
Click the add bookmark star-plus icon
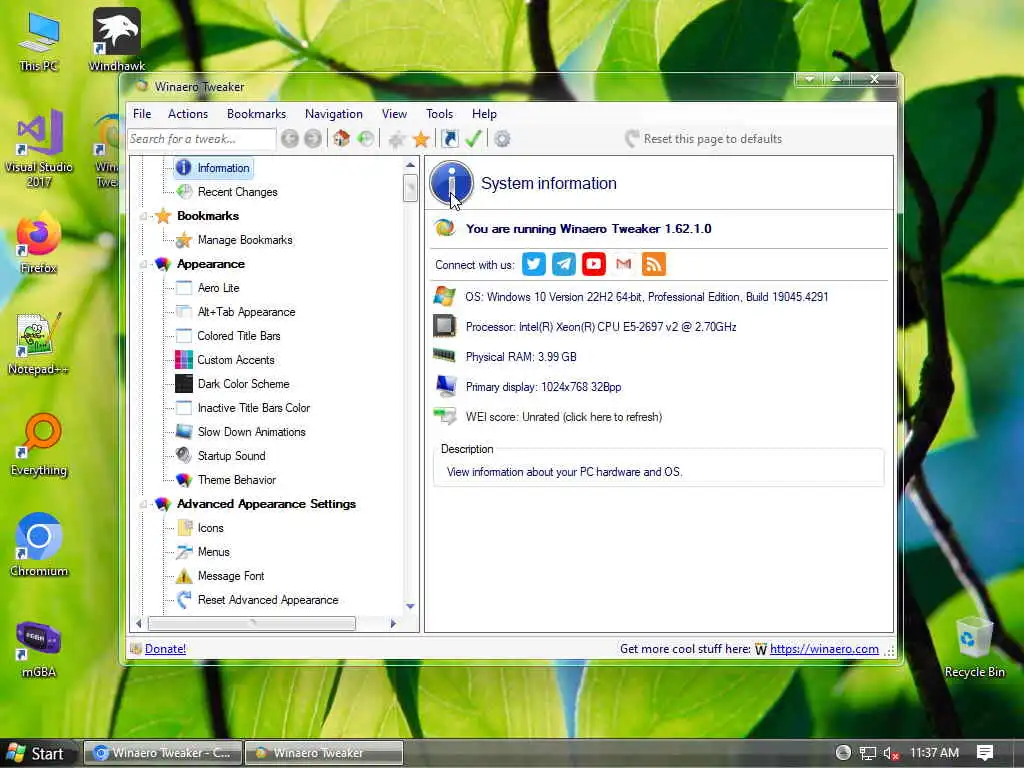[x=396, y=138]
